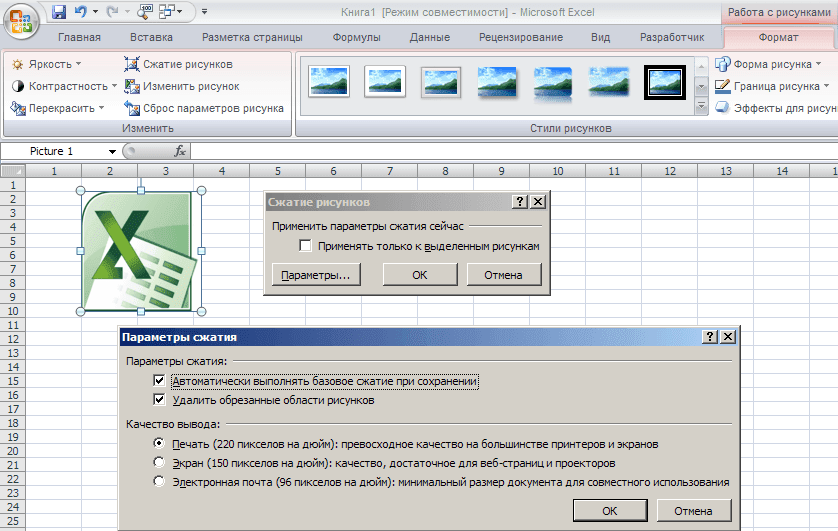
Task: Choose Change Picture (Изменить рисунок)
Action: (x=182, y=86)
